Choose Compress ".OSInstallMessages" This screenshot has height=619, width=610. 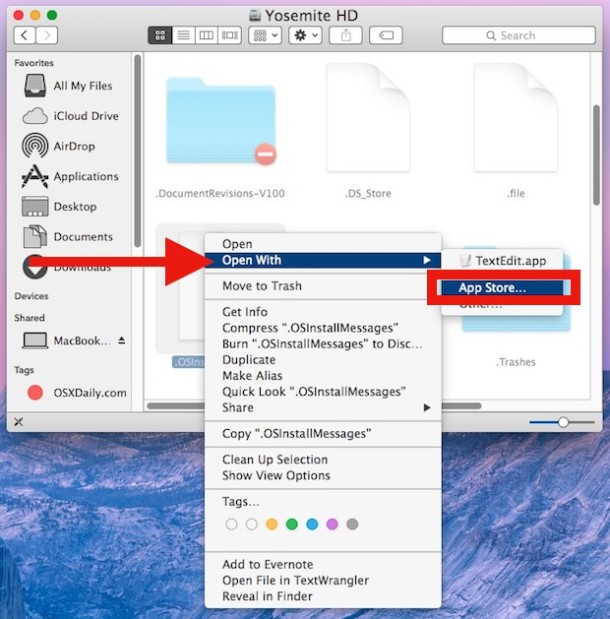(323, 328)
